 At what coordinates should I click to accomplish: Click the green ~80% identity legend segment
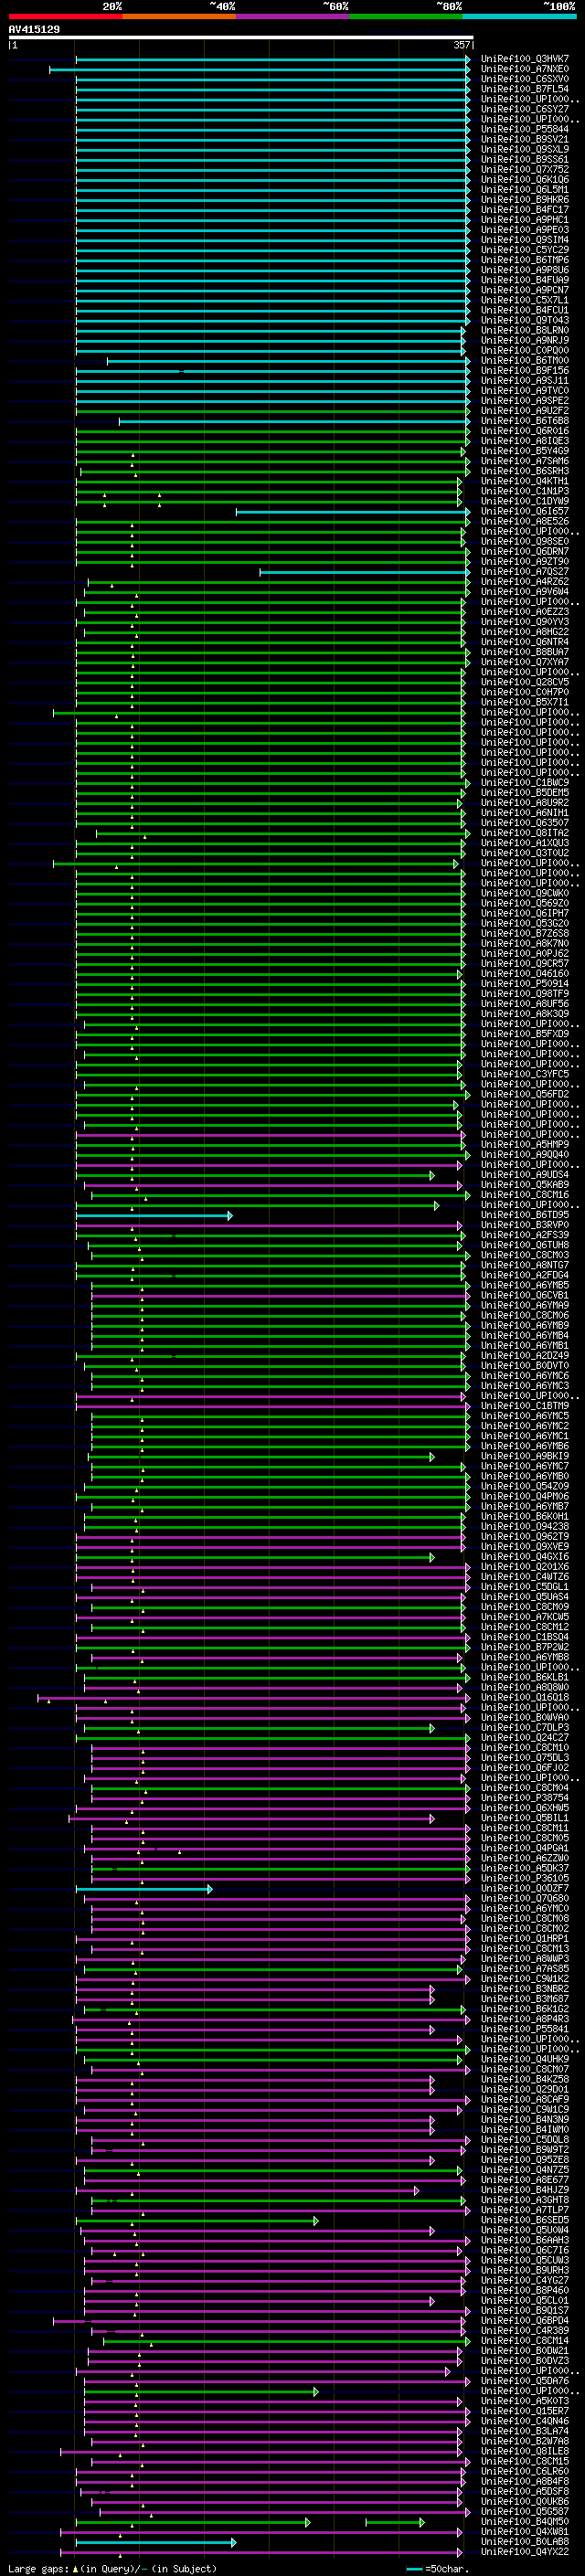406,16
